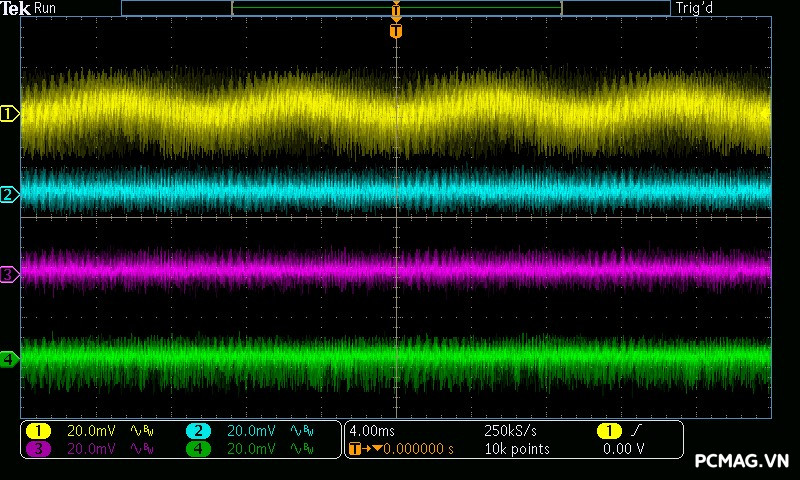
Task: Click the 0.00 V trigger level readout
Action: 622,449
